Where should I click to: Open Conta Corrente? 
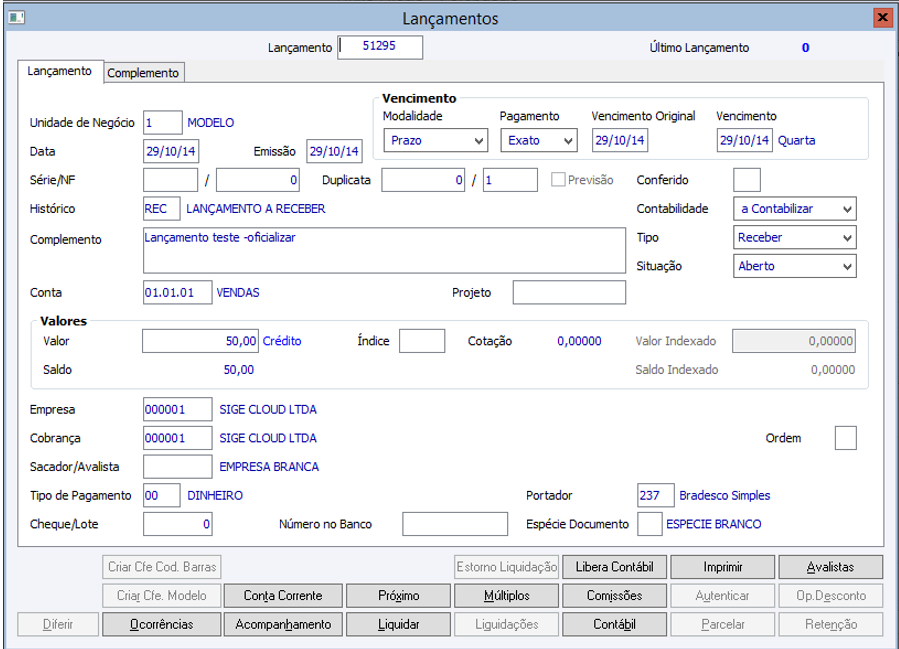click(284, 595)
